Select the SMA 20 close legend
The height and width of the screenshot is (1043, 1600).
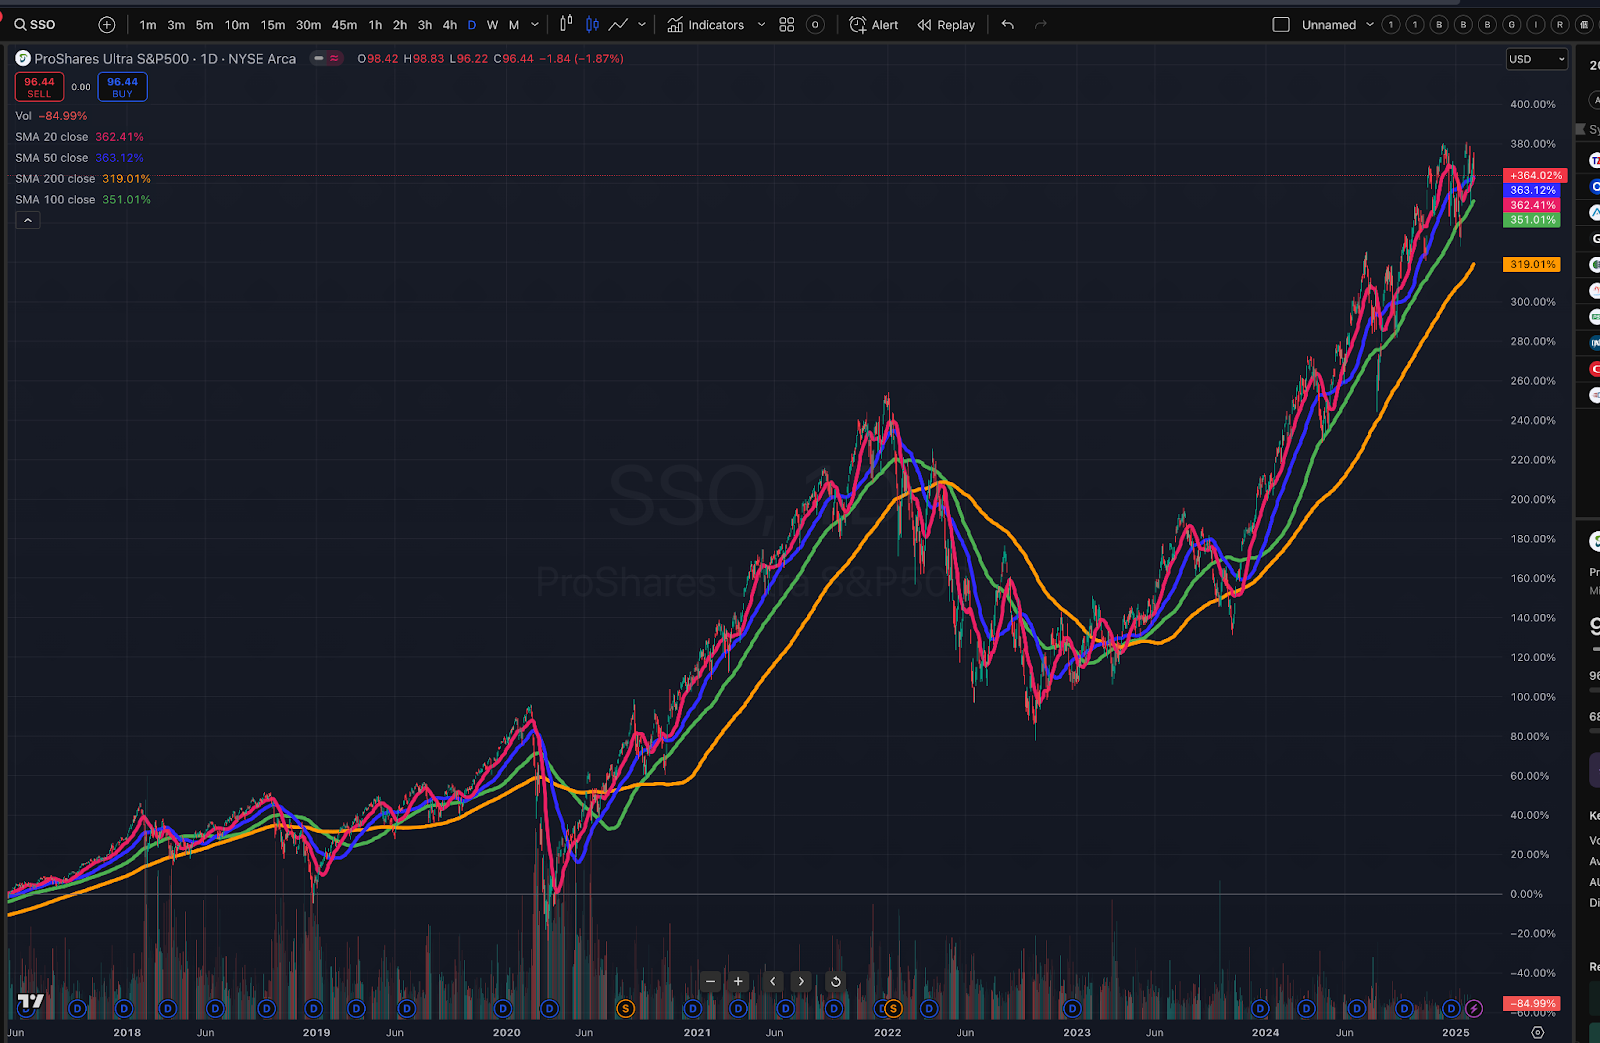point(79,137)
